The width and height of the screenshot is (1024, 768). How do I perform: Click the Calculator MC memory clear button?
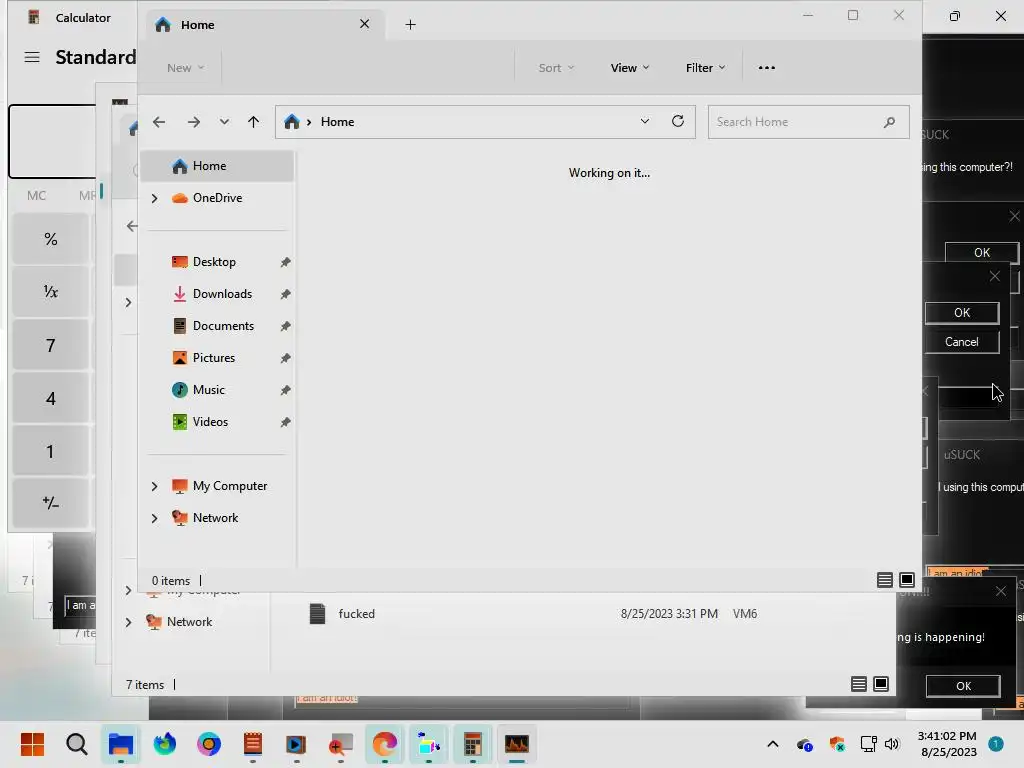37,195
